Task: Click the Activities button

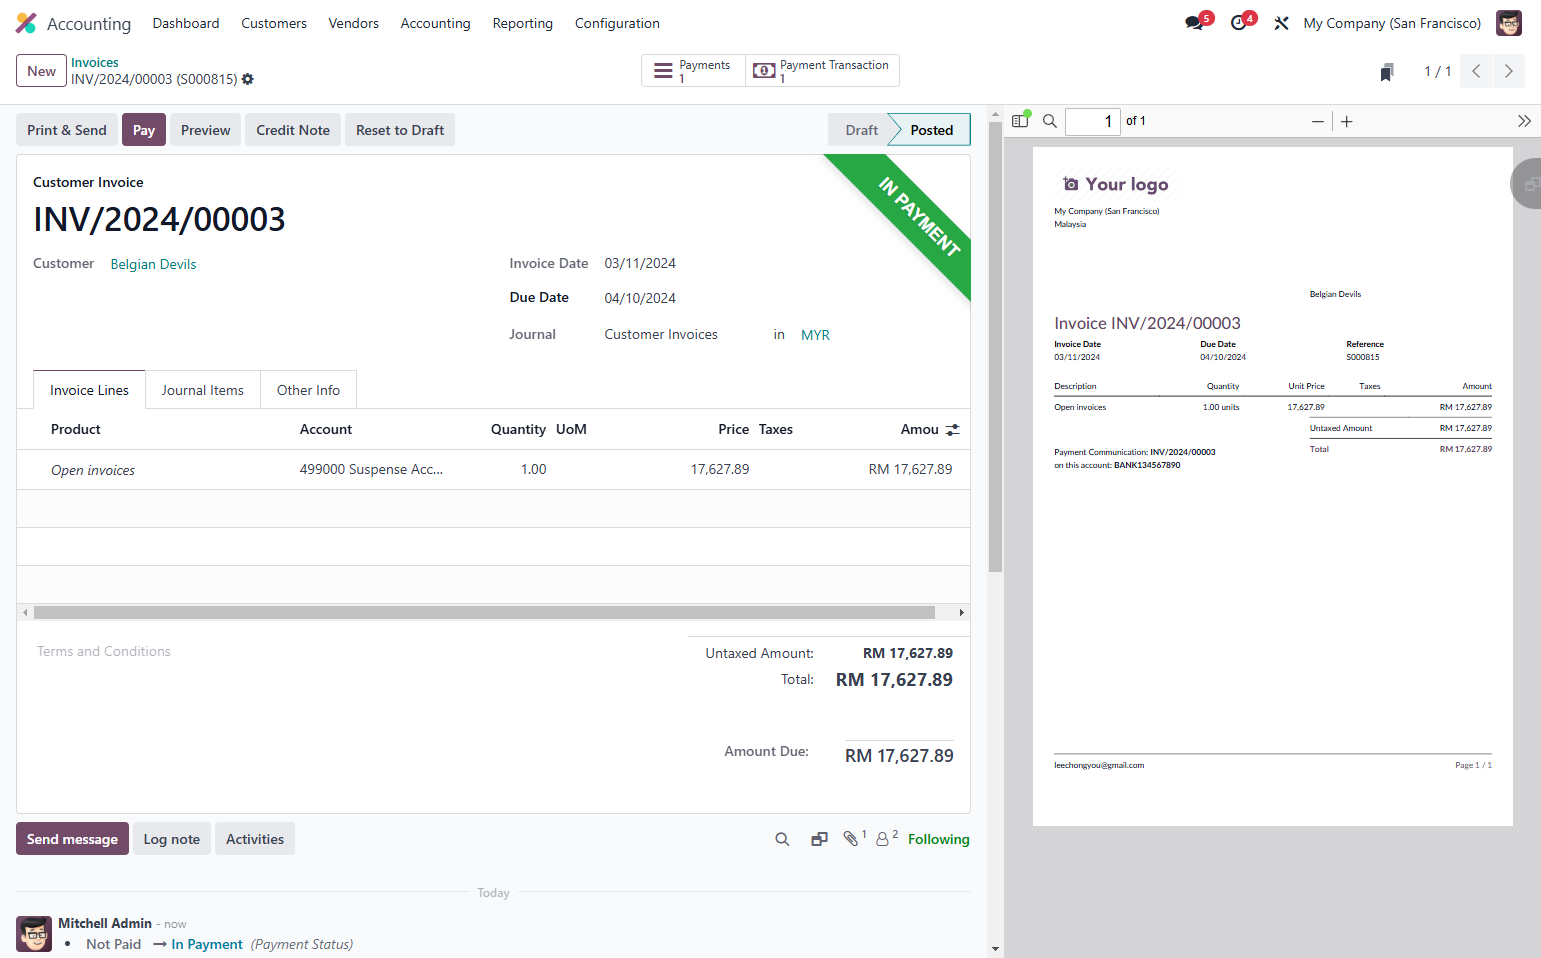Action: point(255,839)
